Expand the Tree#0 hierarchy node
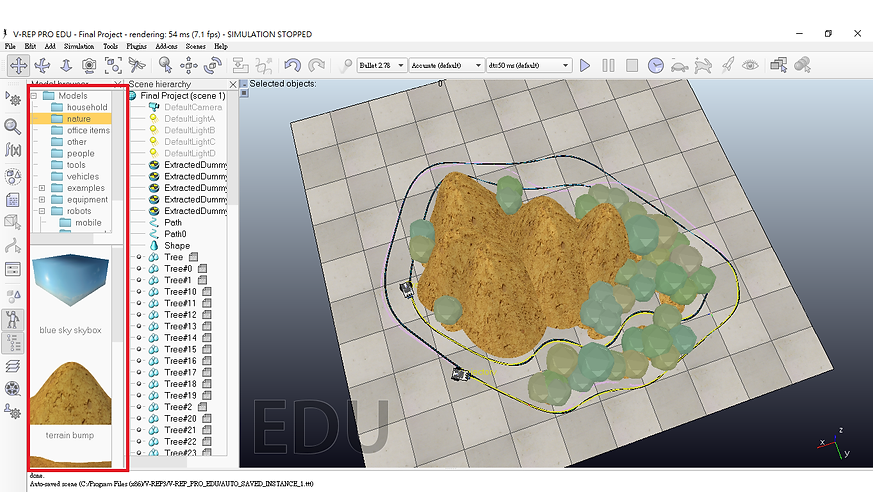The width and height of the screenshot is (873, 492). click(139, 268)
